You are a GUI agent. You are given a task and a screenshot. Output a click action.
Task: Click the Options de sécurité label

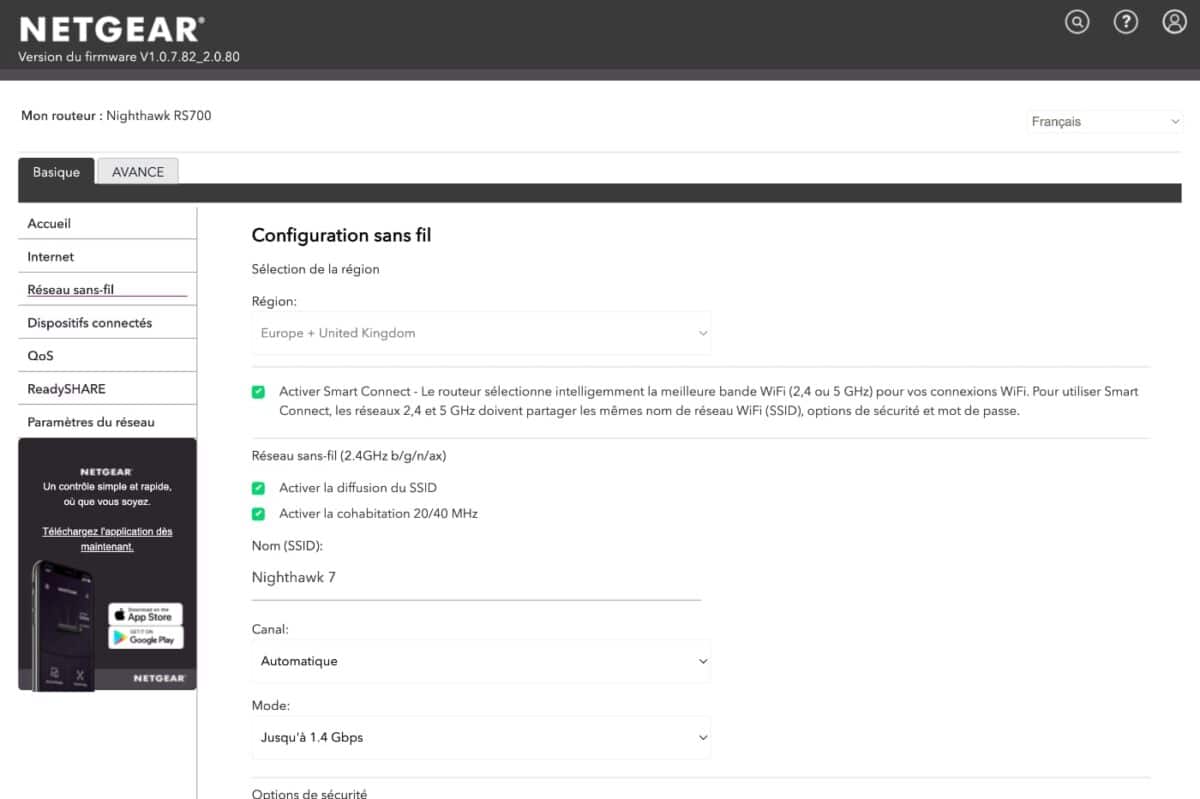click(310, 793)
